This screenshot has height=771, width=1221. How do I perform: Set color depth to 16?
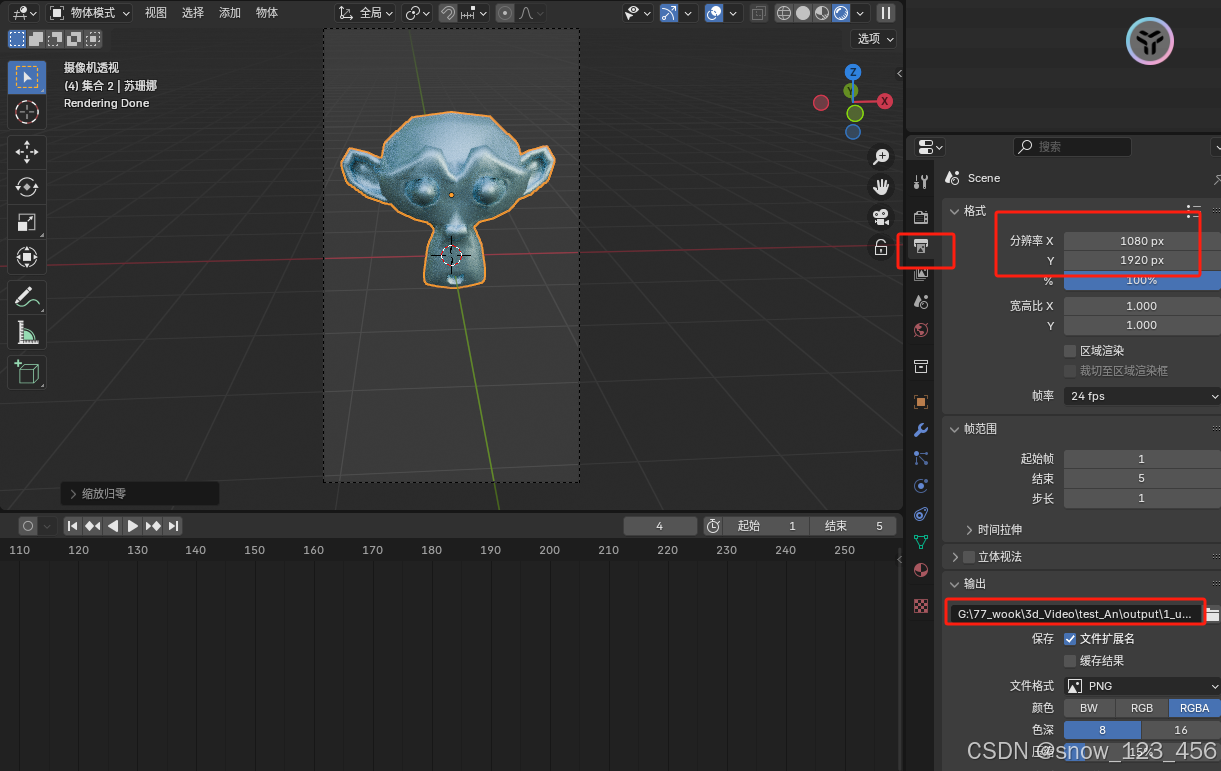[x=1181, y=730]
